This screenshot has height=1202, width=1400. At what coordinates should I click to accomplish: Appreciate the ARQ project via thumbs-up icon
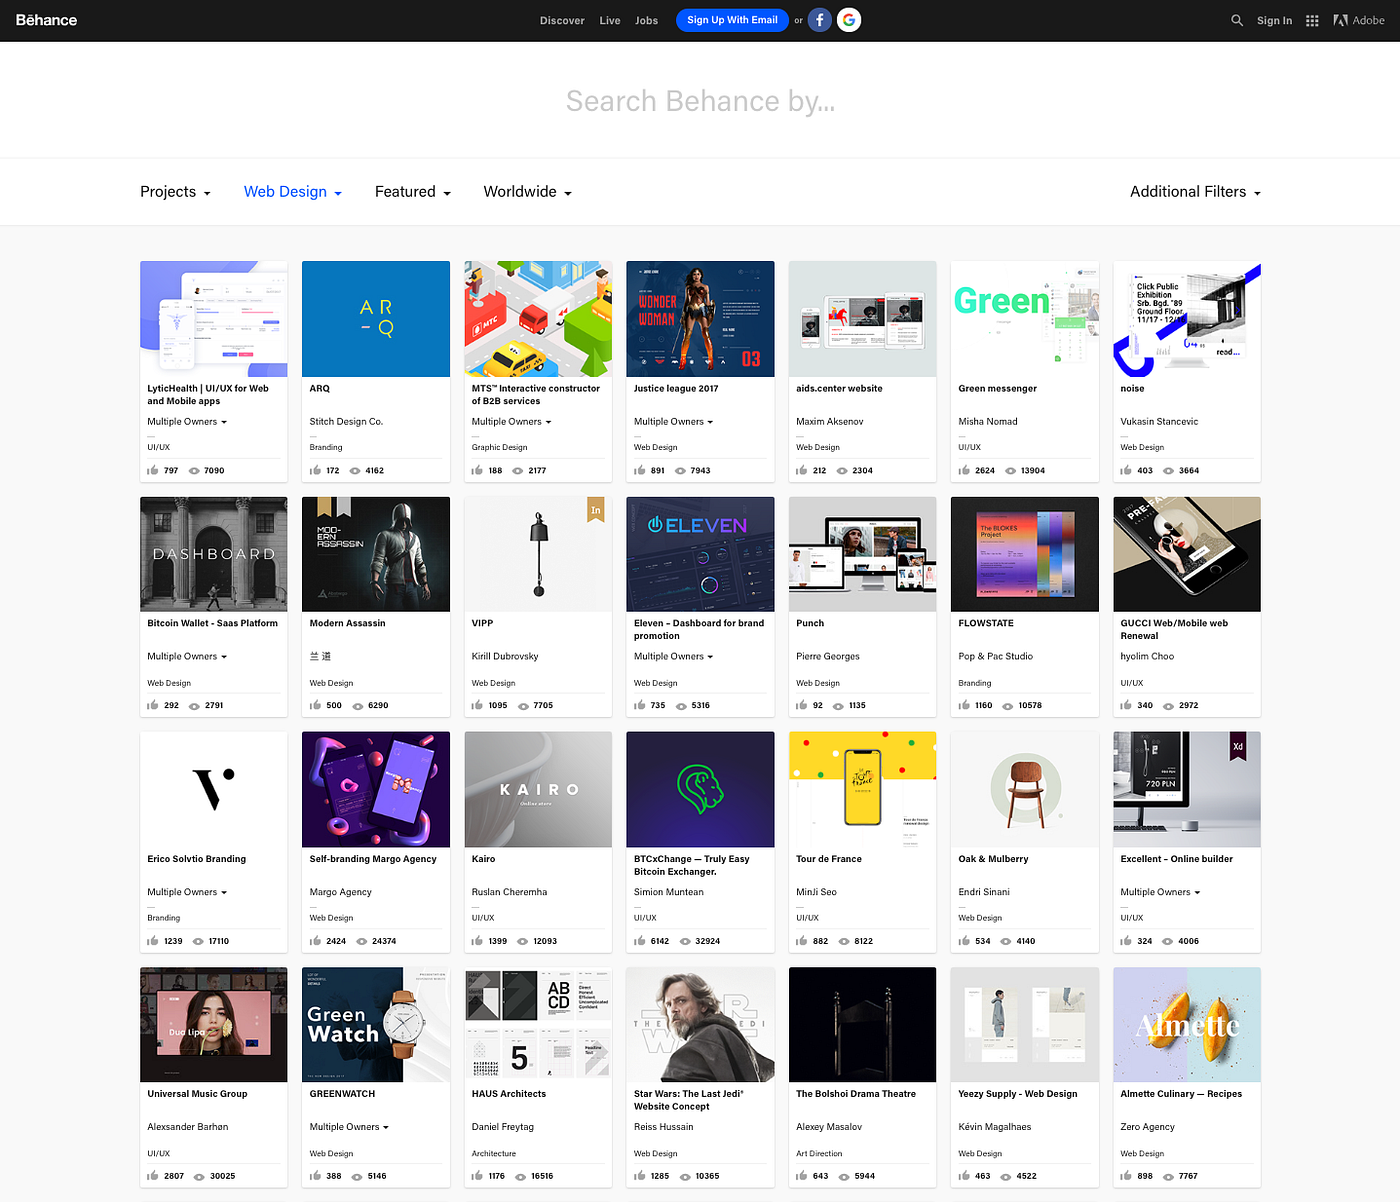(x=317, y=470)
